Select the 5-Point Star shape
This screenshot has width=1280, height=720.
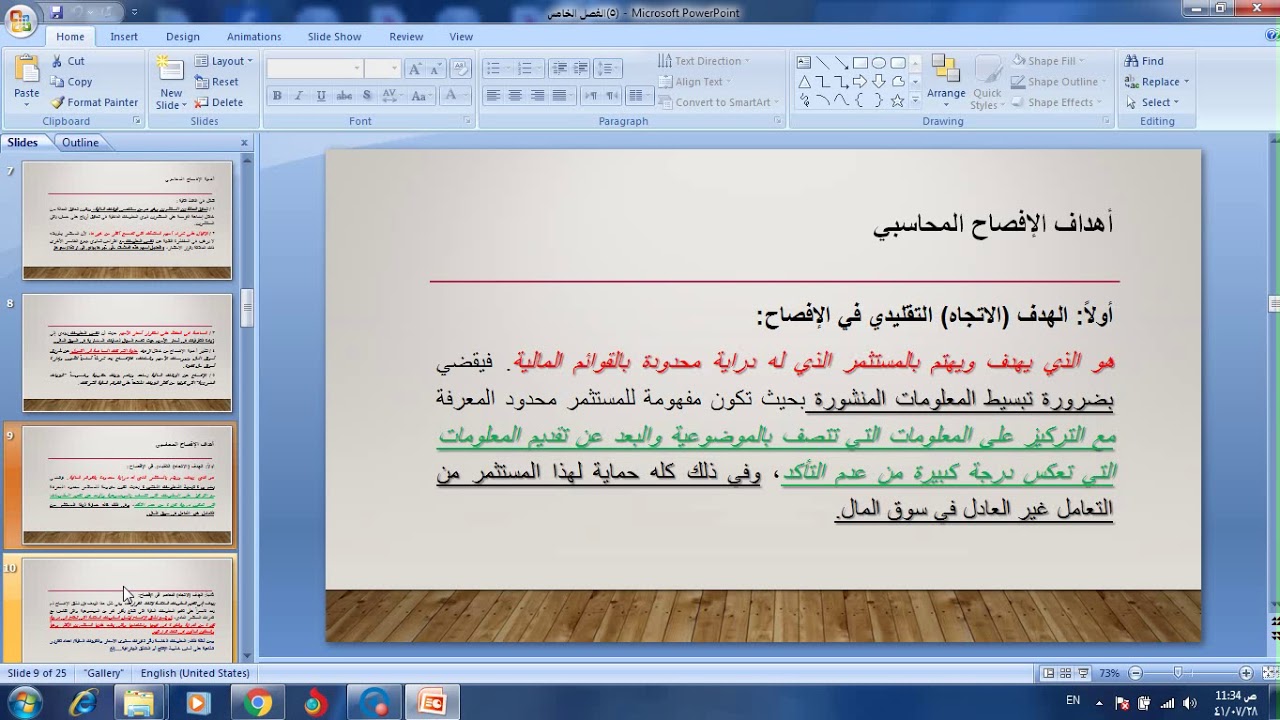897,100
